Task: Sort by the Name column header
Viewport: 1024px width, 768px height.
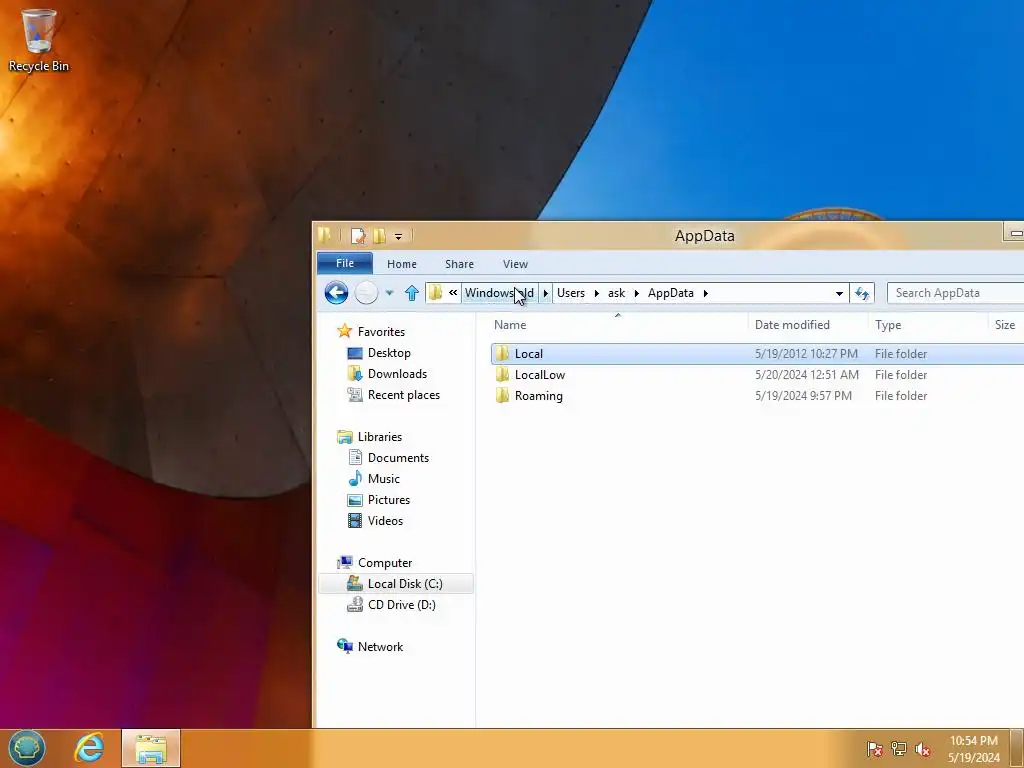Action: [617, 325]
